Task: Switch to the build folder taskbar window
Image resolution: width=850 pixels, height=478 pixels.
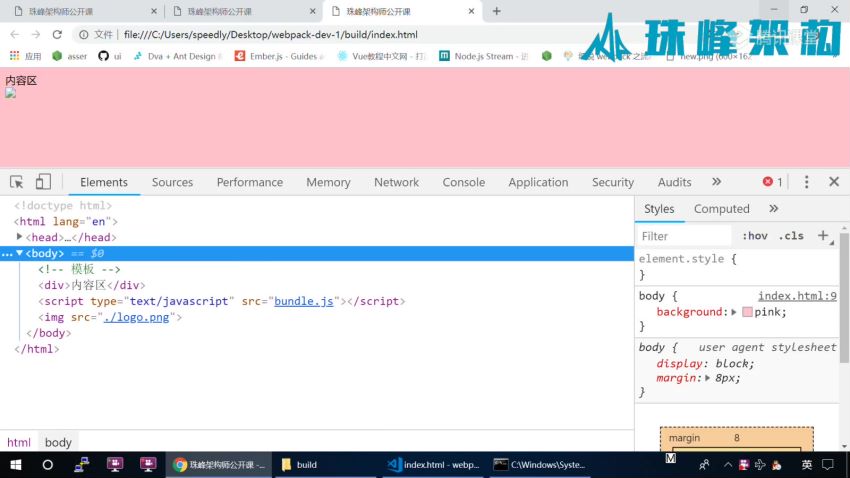Action: 325,464
